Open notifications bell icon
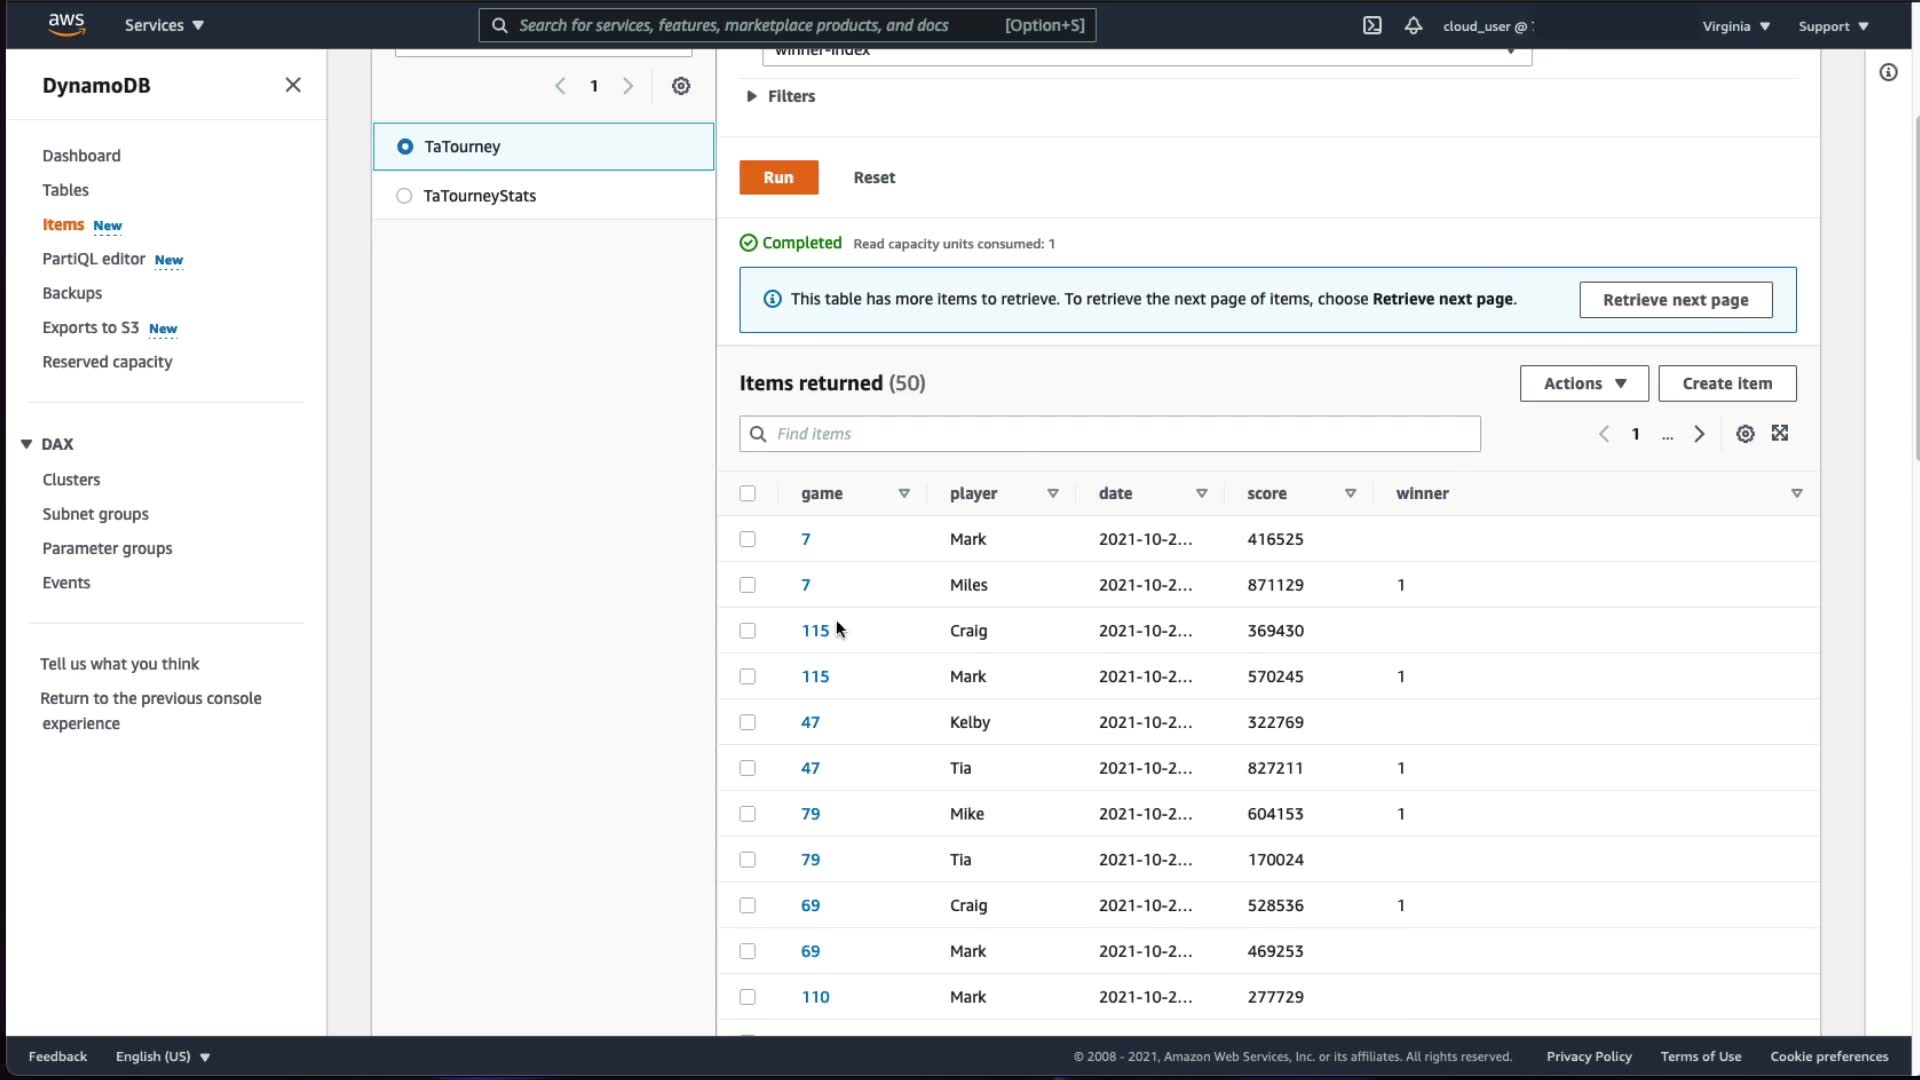This screenshot has height=1080, width=1920. click(1413, 26)
